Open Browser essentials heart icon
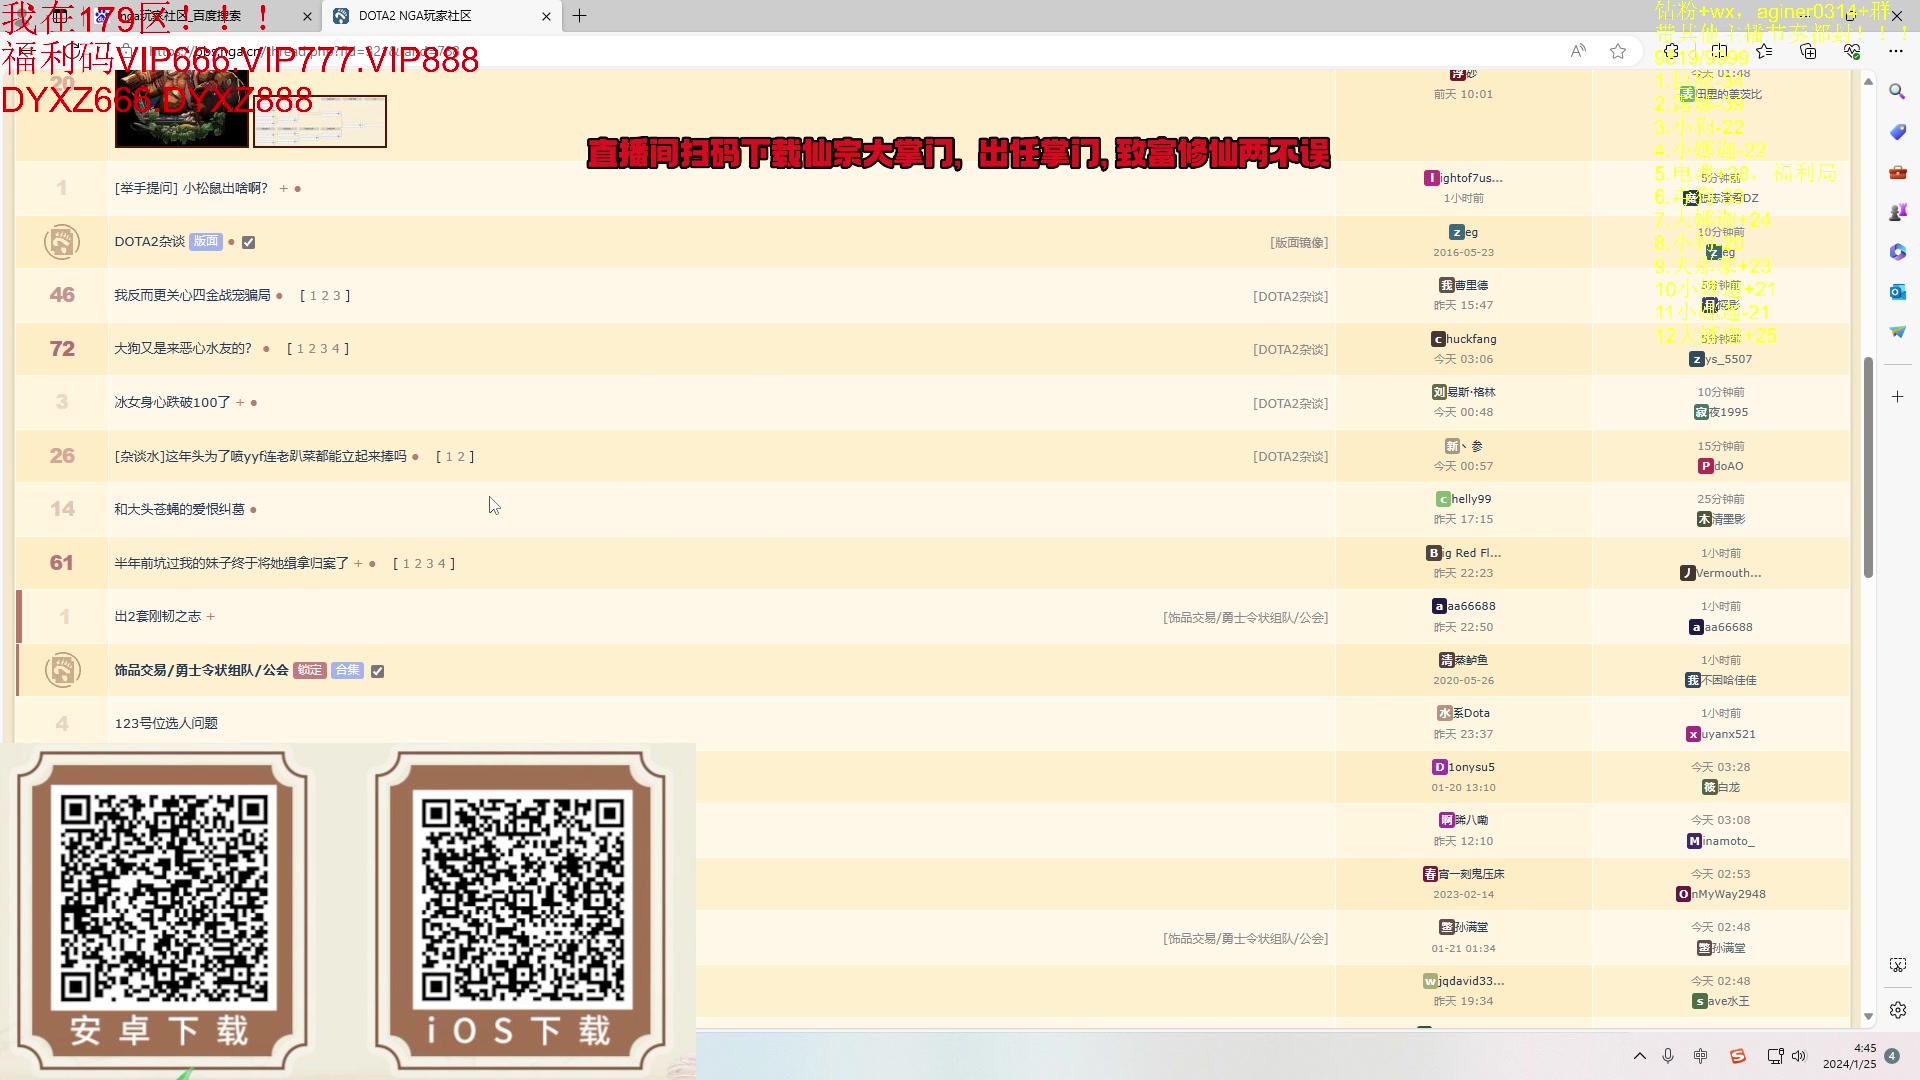 [1852, 51]
